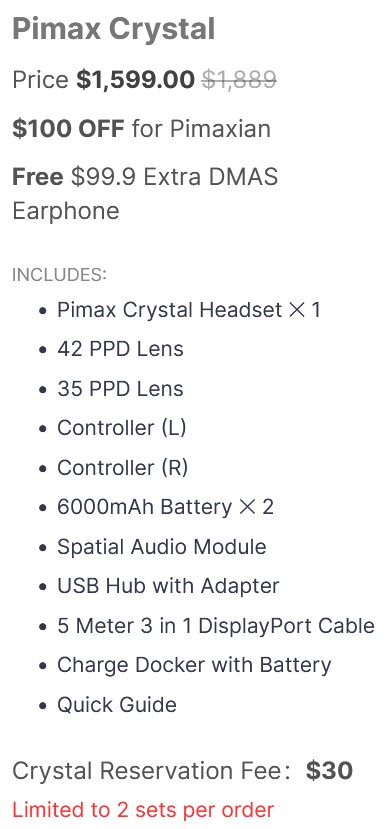Select the 5 Meter DisplayPort Cable item
Screen dimensions: 385x829
point(216,626)
